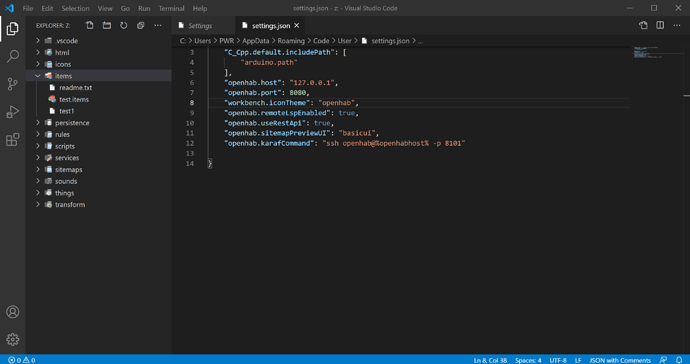Open the Go menu
690x364 pixels.
click(125, 8)
